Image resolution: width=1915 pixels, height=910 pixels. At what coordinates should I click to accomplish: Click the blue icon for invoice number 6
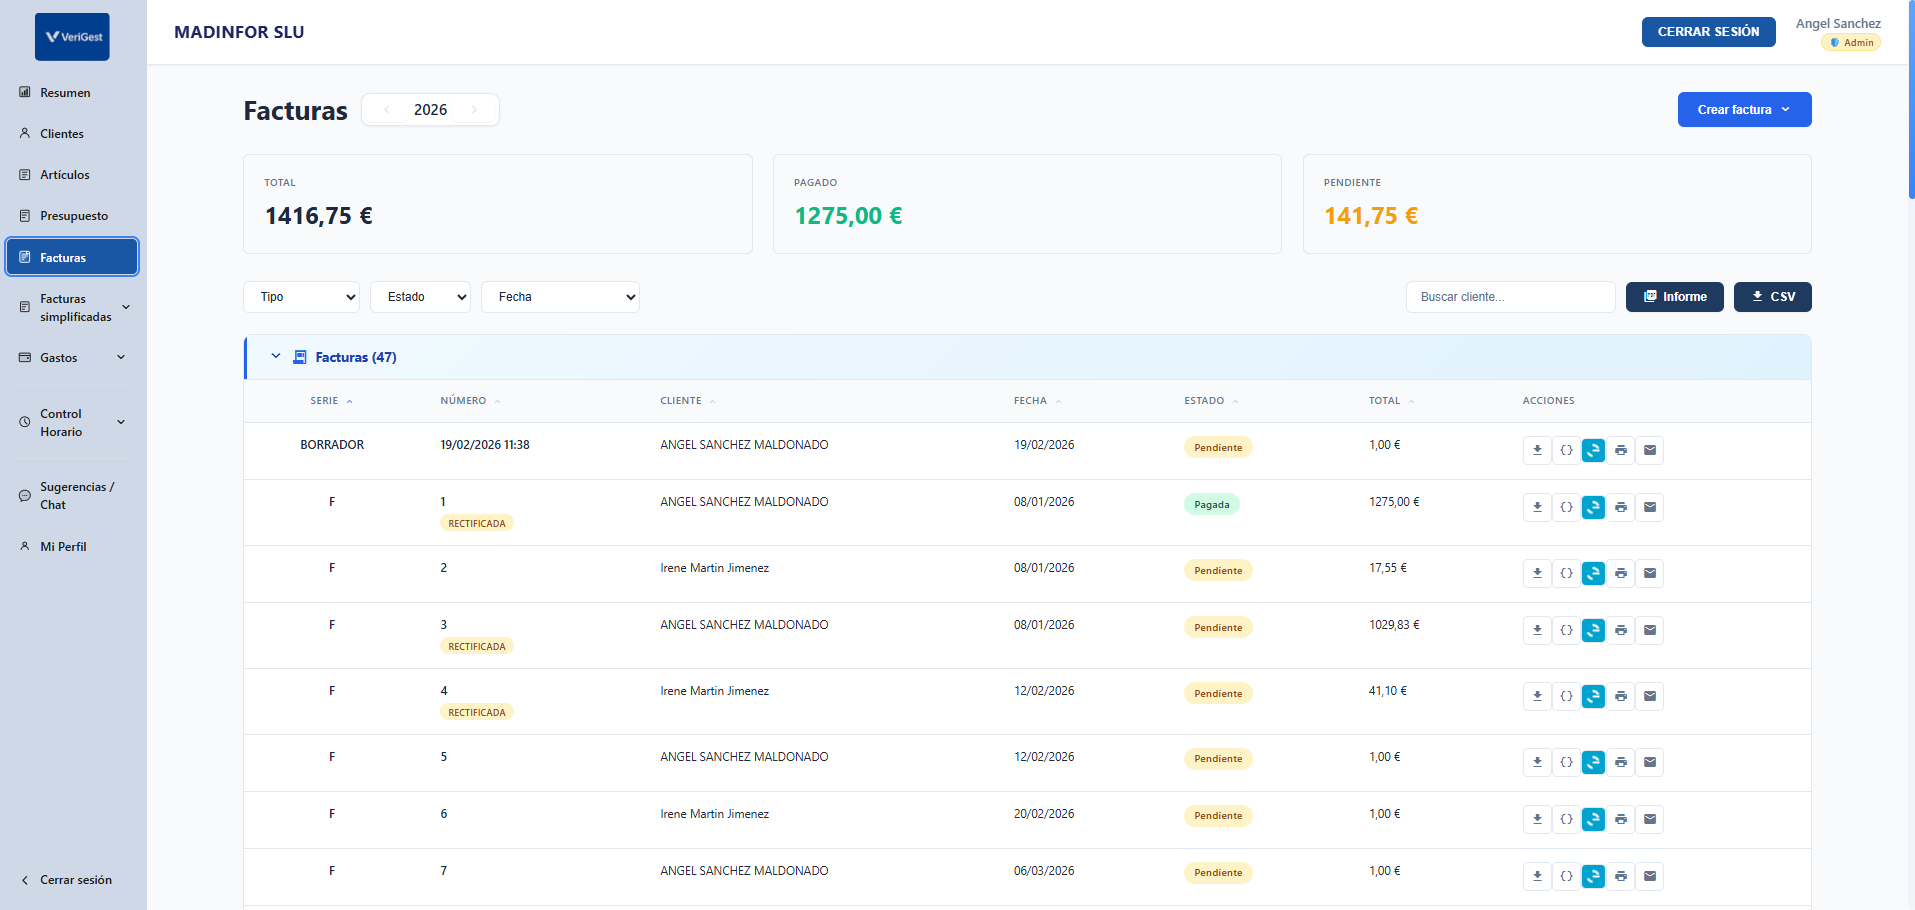[x=1593, y=819]
